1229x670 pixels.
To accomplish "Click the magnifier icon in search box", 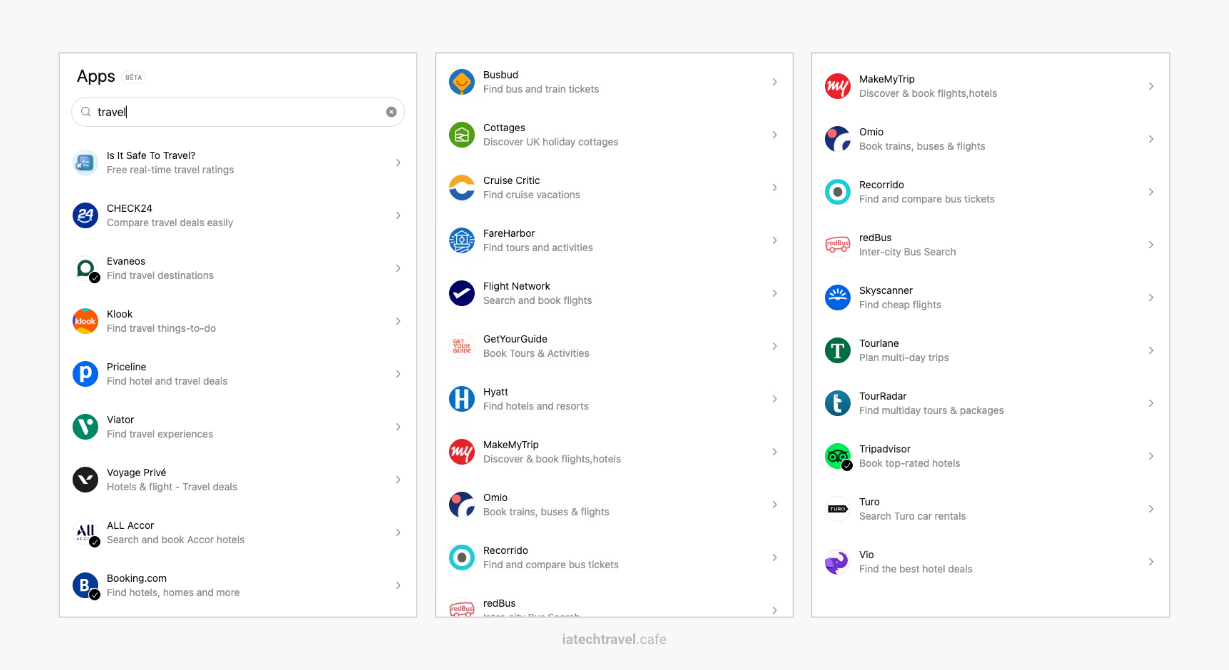I will click(86, 112).
